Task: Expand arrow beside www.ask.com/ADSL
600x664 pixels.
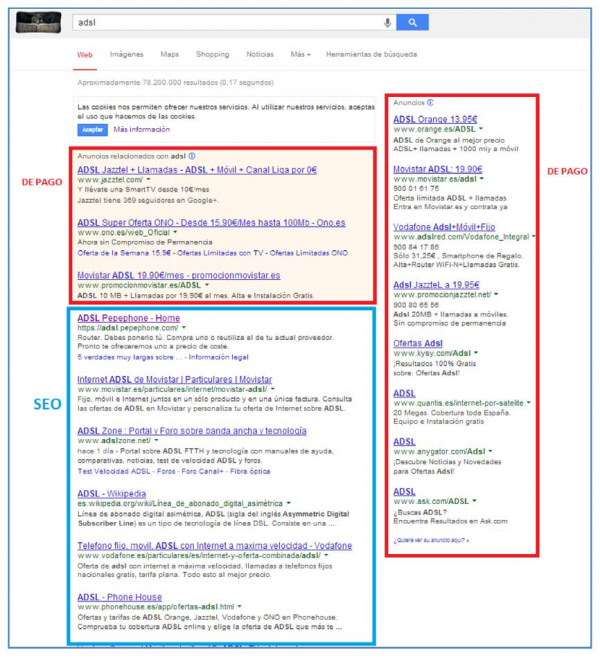Action: click(475, 501)
